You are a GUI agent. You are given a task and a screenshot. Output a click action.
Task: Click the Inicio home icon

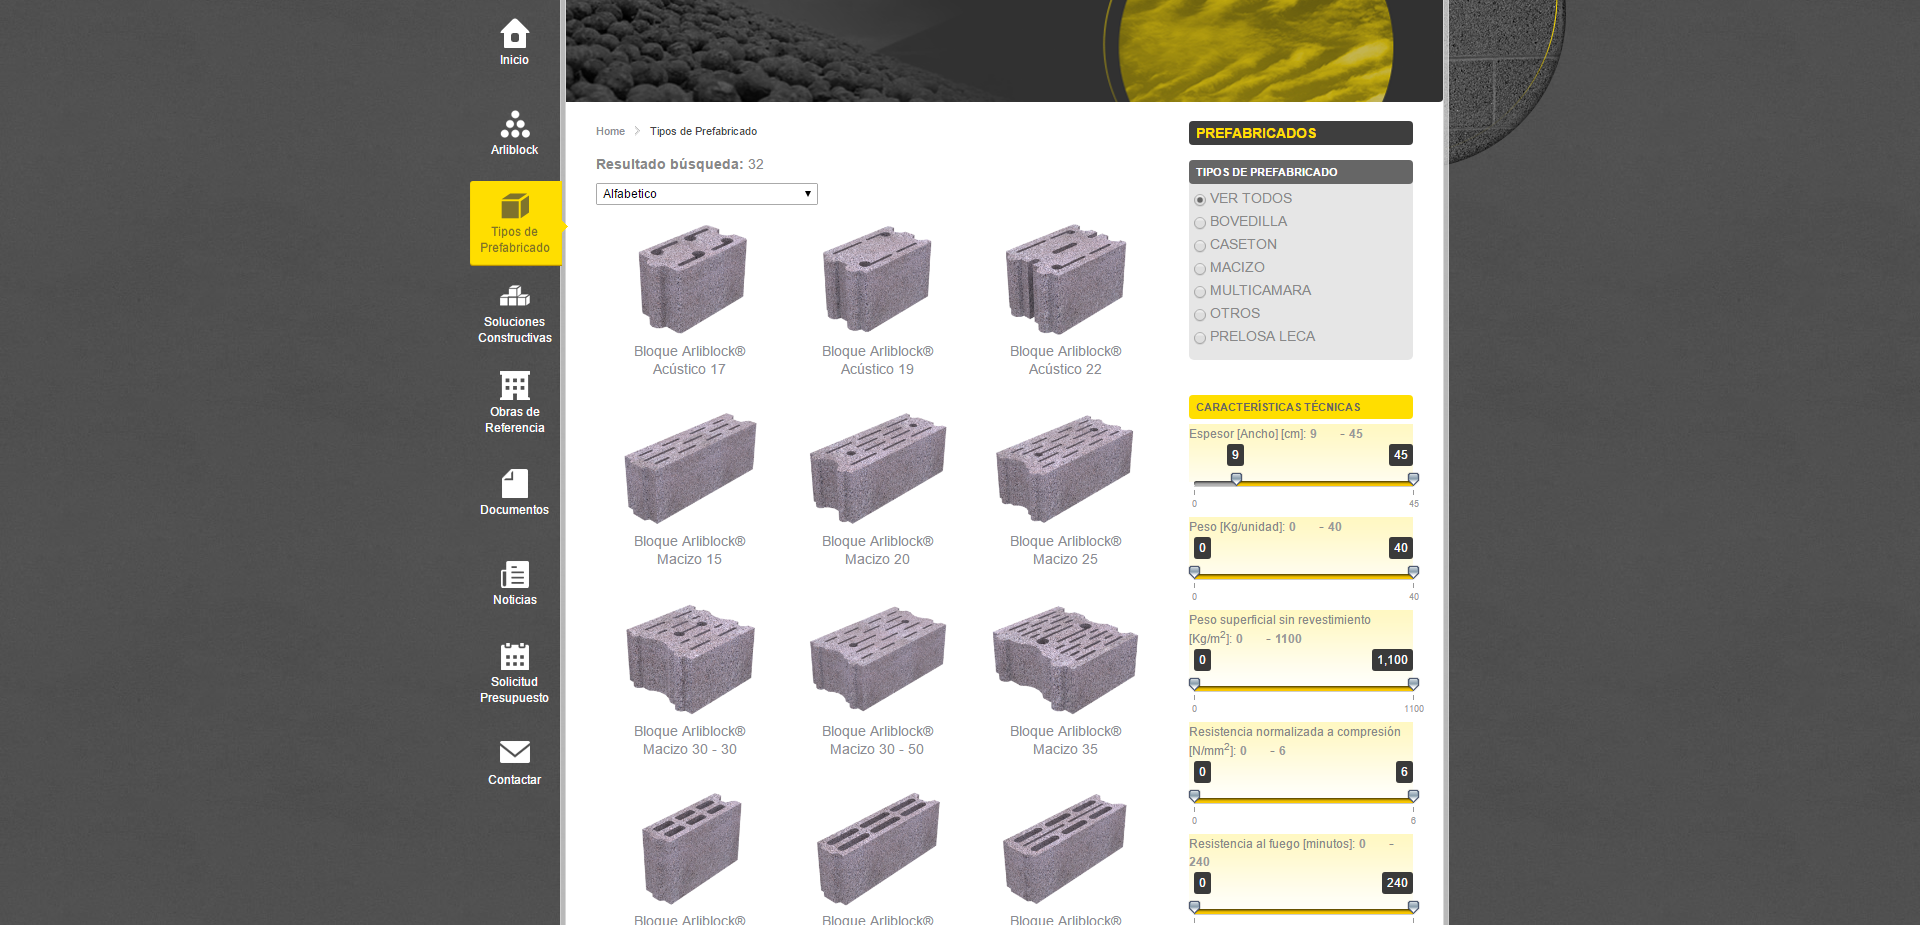point(514,34)
